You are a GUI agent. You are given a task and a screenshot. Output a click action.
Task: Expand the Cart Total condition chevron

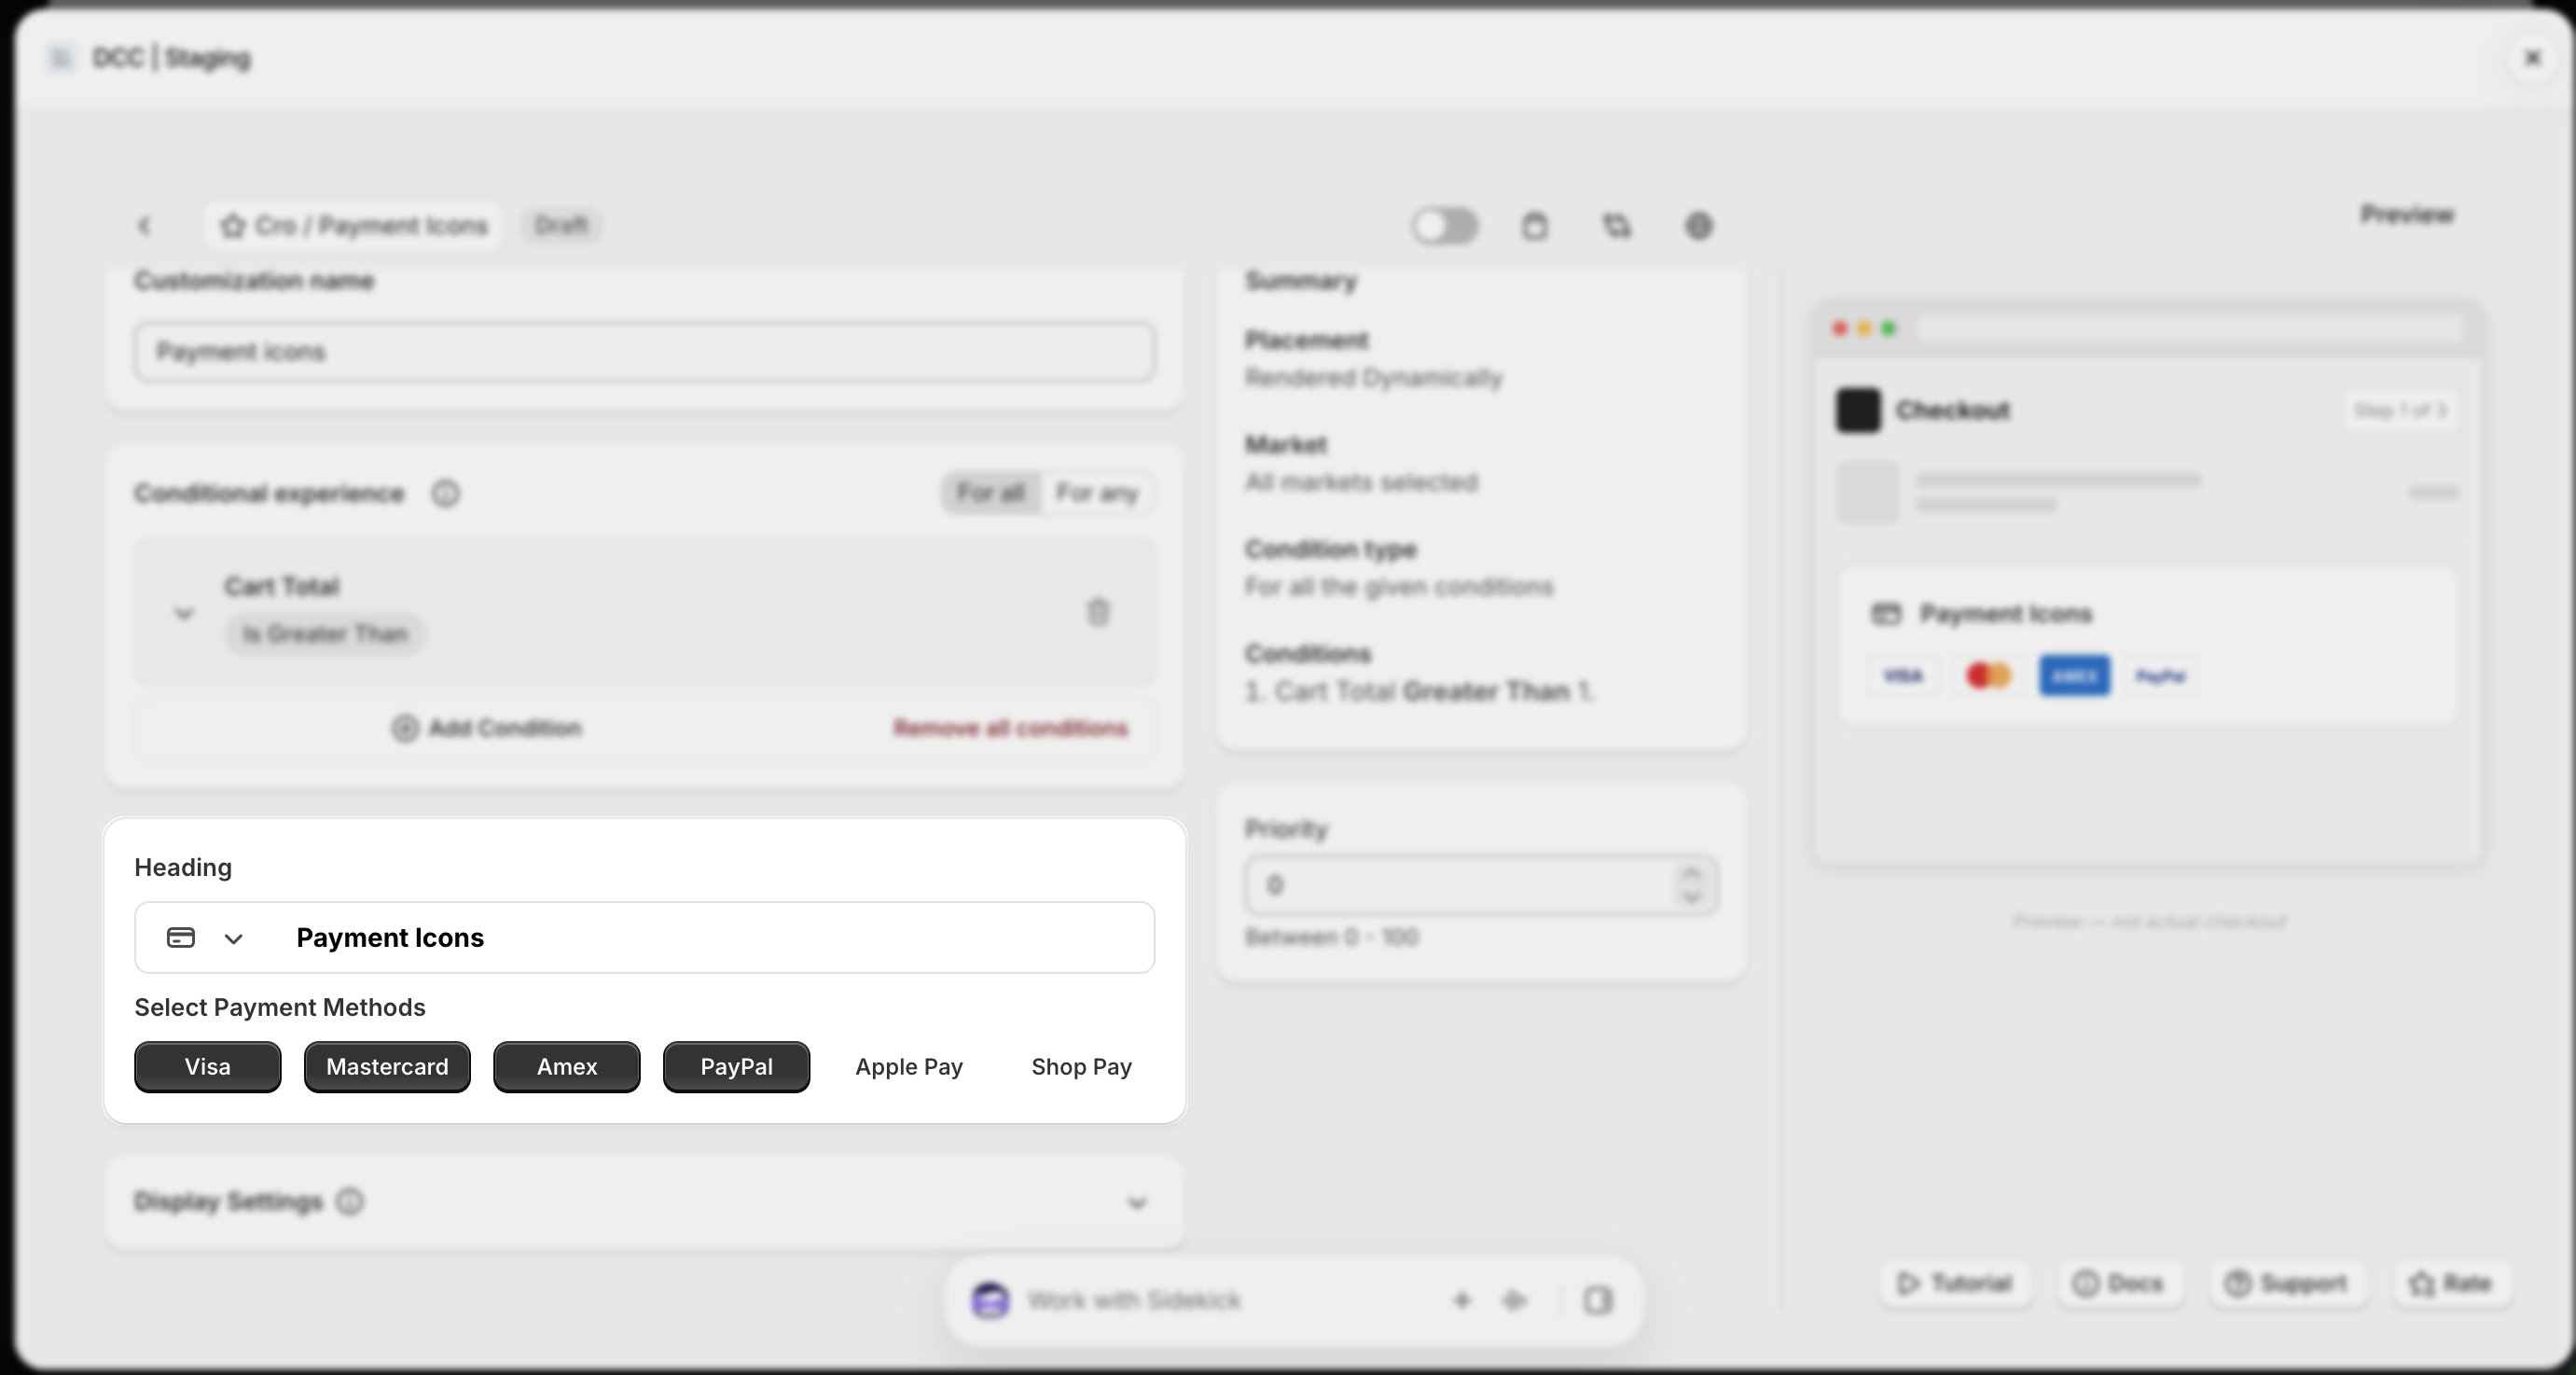184,613
